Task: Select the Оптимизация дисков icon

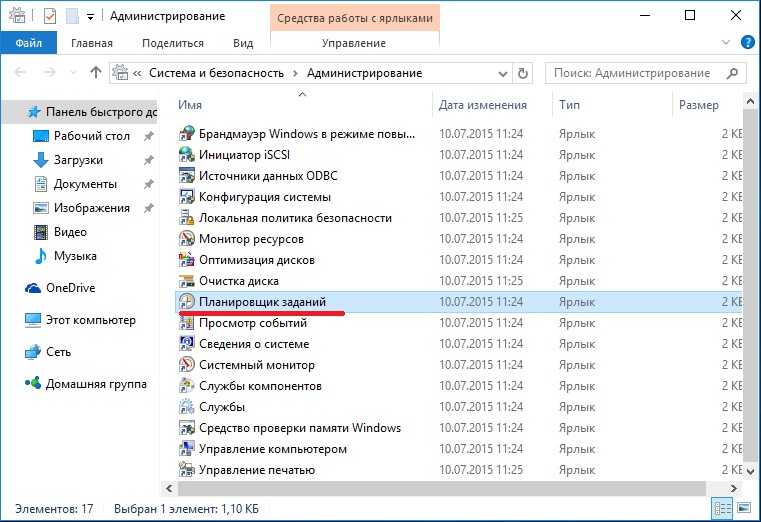Action: click(187, 260)
